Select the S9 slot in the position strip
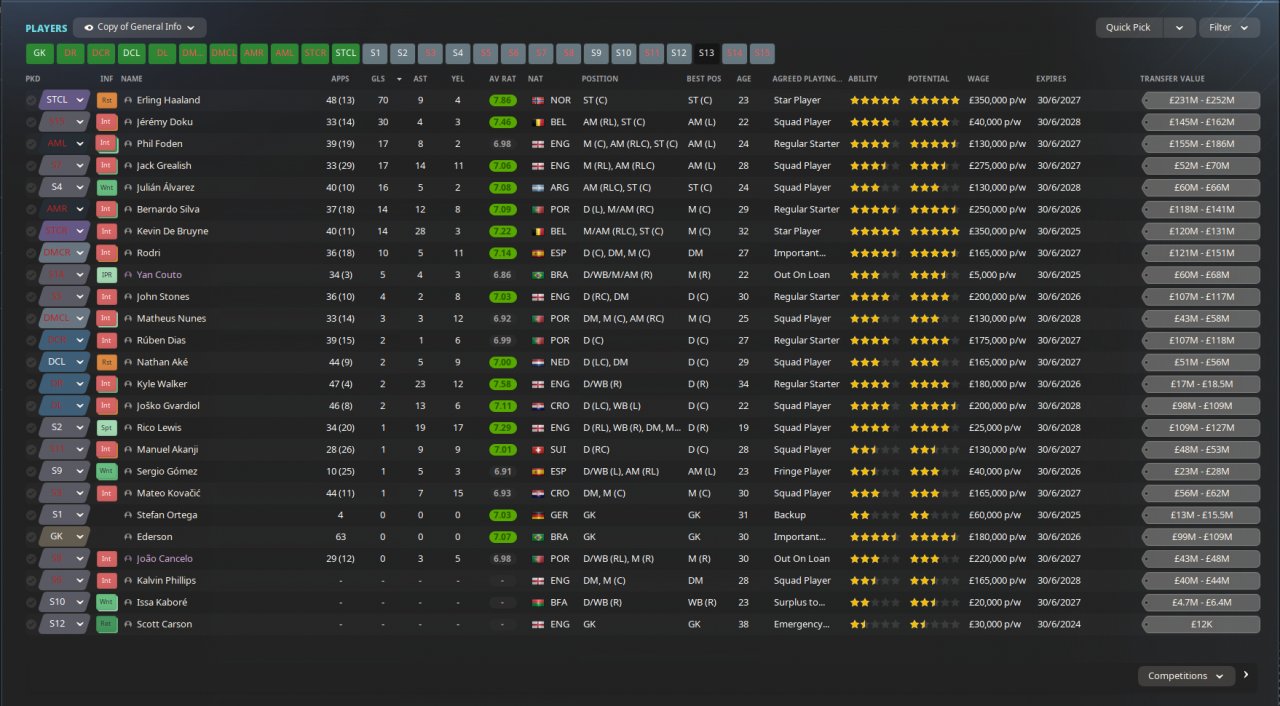The image size is (1280, 706). coord(595,54)
